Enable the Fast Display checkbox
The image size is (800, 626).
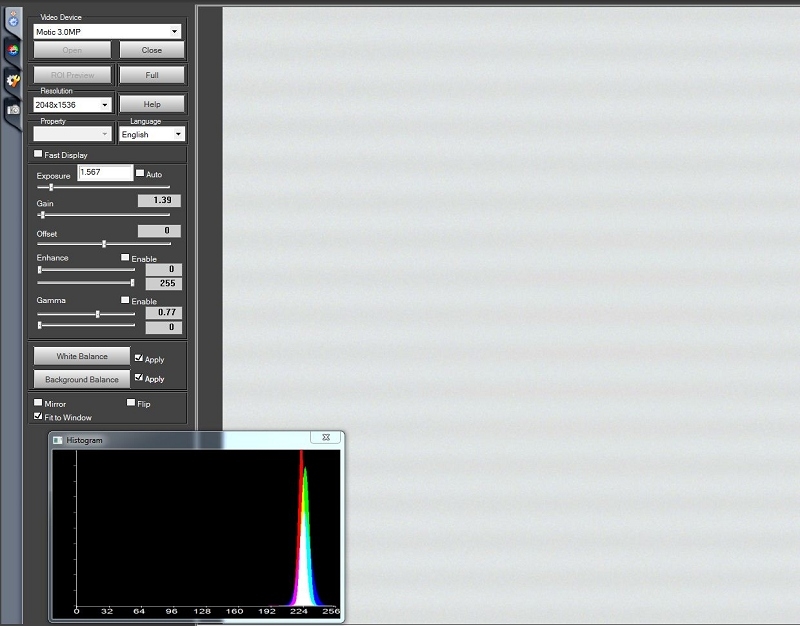(x=38, y=155)
